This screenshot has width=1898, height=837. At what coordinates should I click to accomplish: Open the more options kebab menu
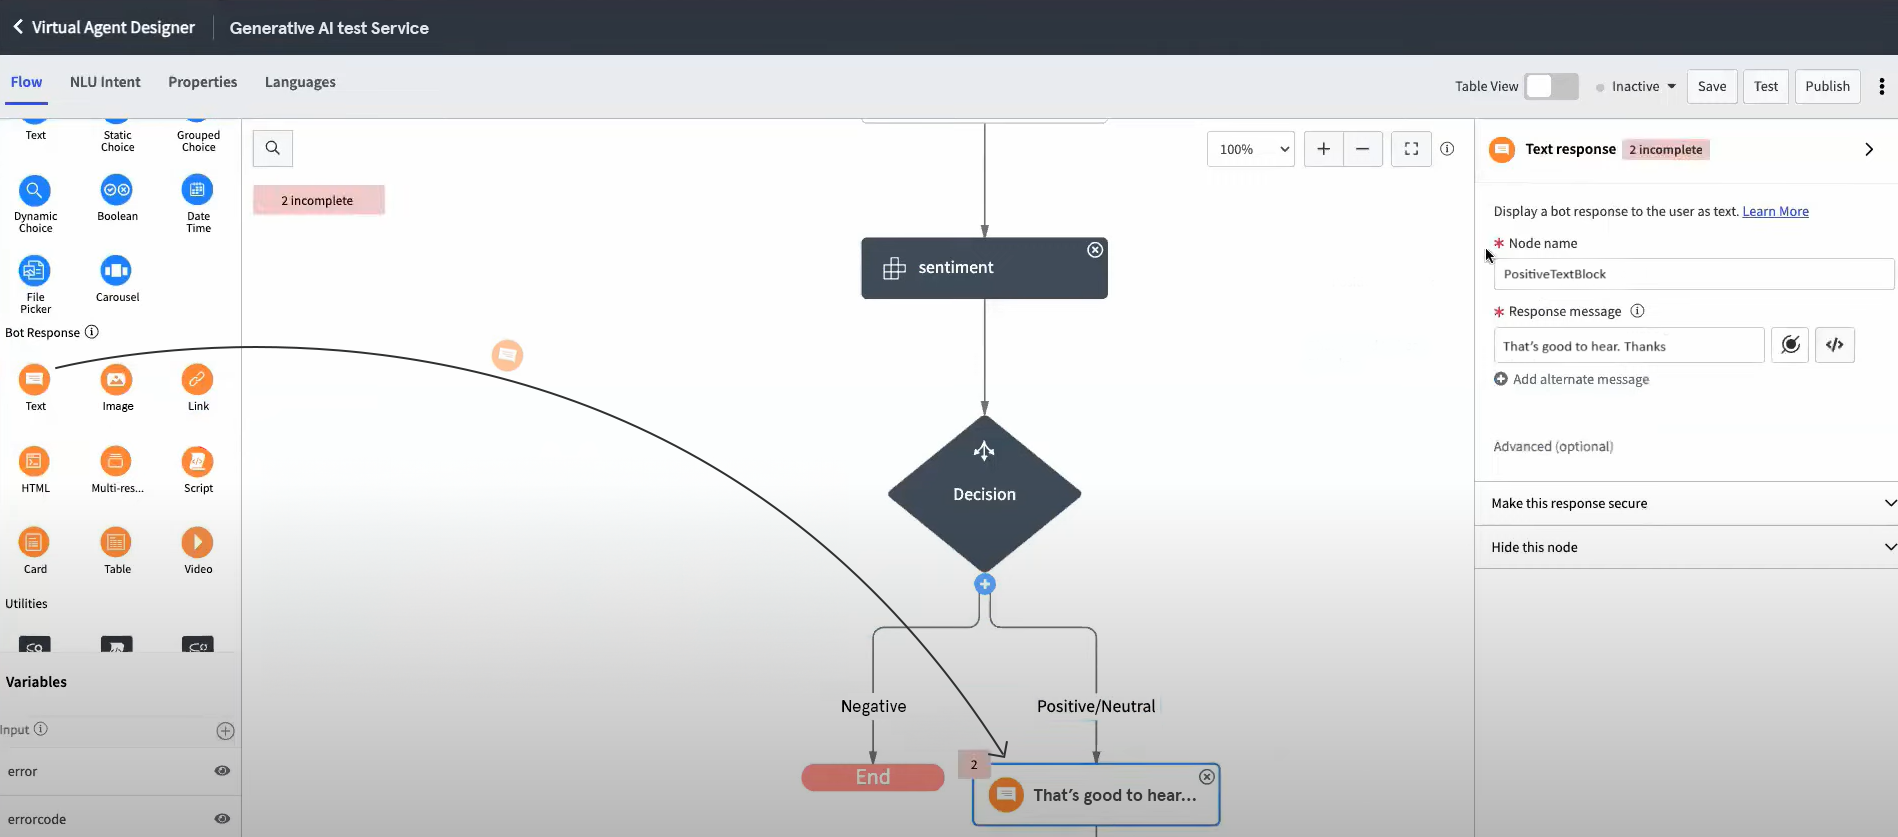click(x=1882, y=86)
